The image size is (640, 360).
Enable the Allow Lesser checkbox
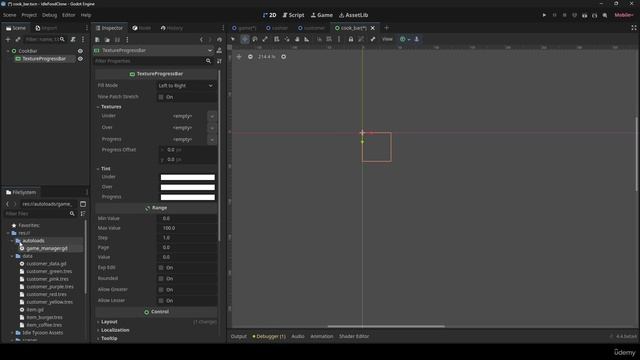click(161, 301)
